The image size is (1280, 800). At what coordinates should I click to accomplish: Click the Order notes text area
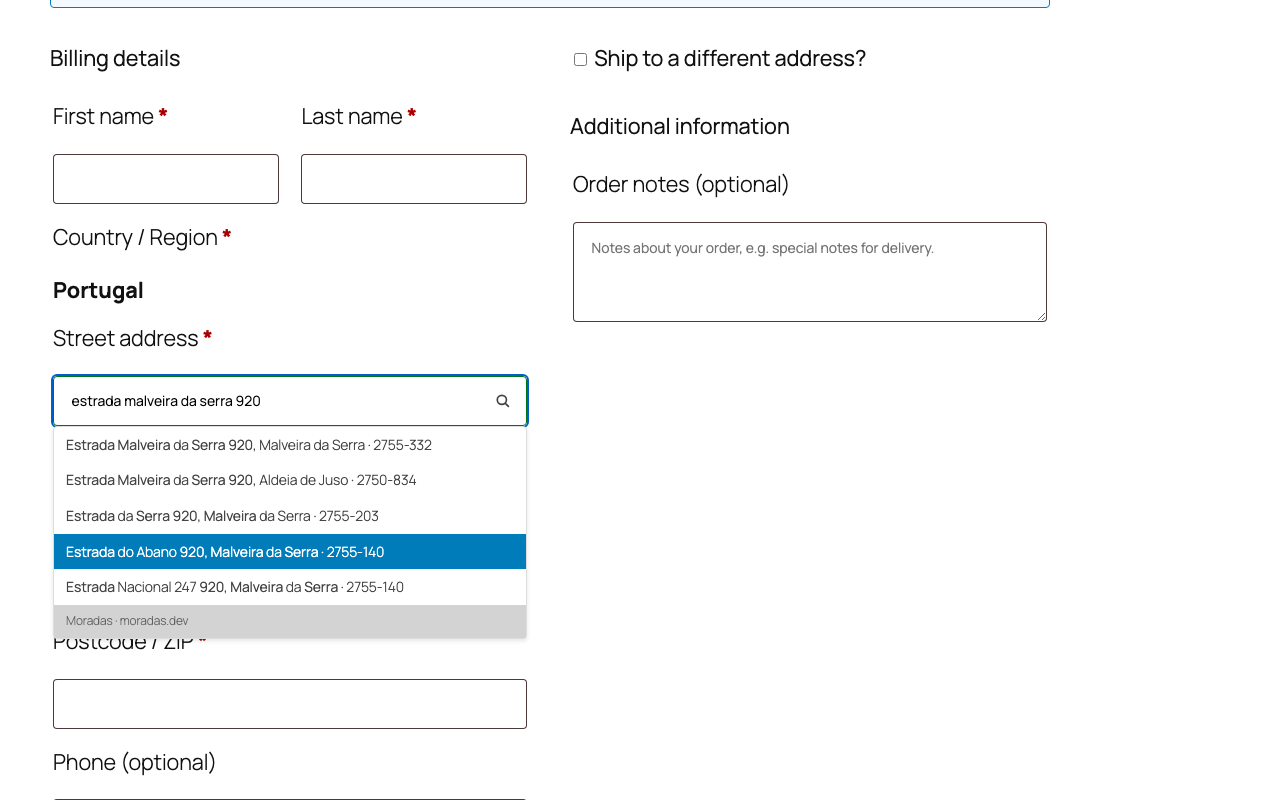click(x=810, y=272)
